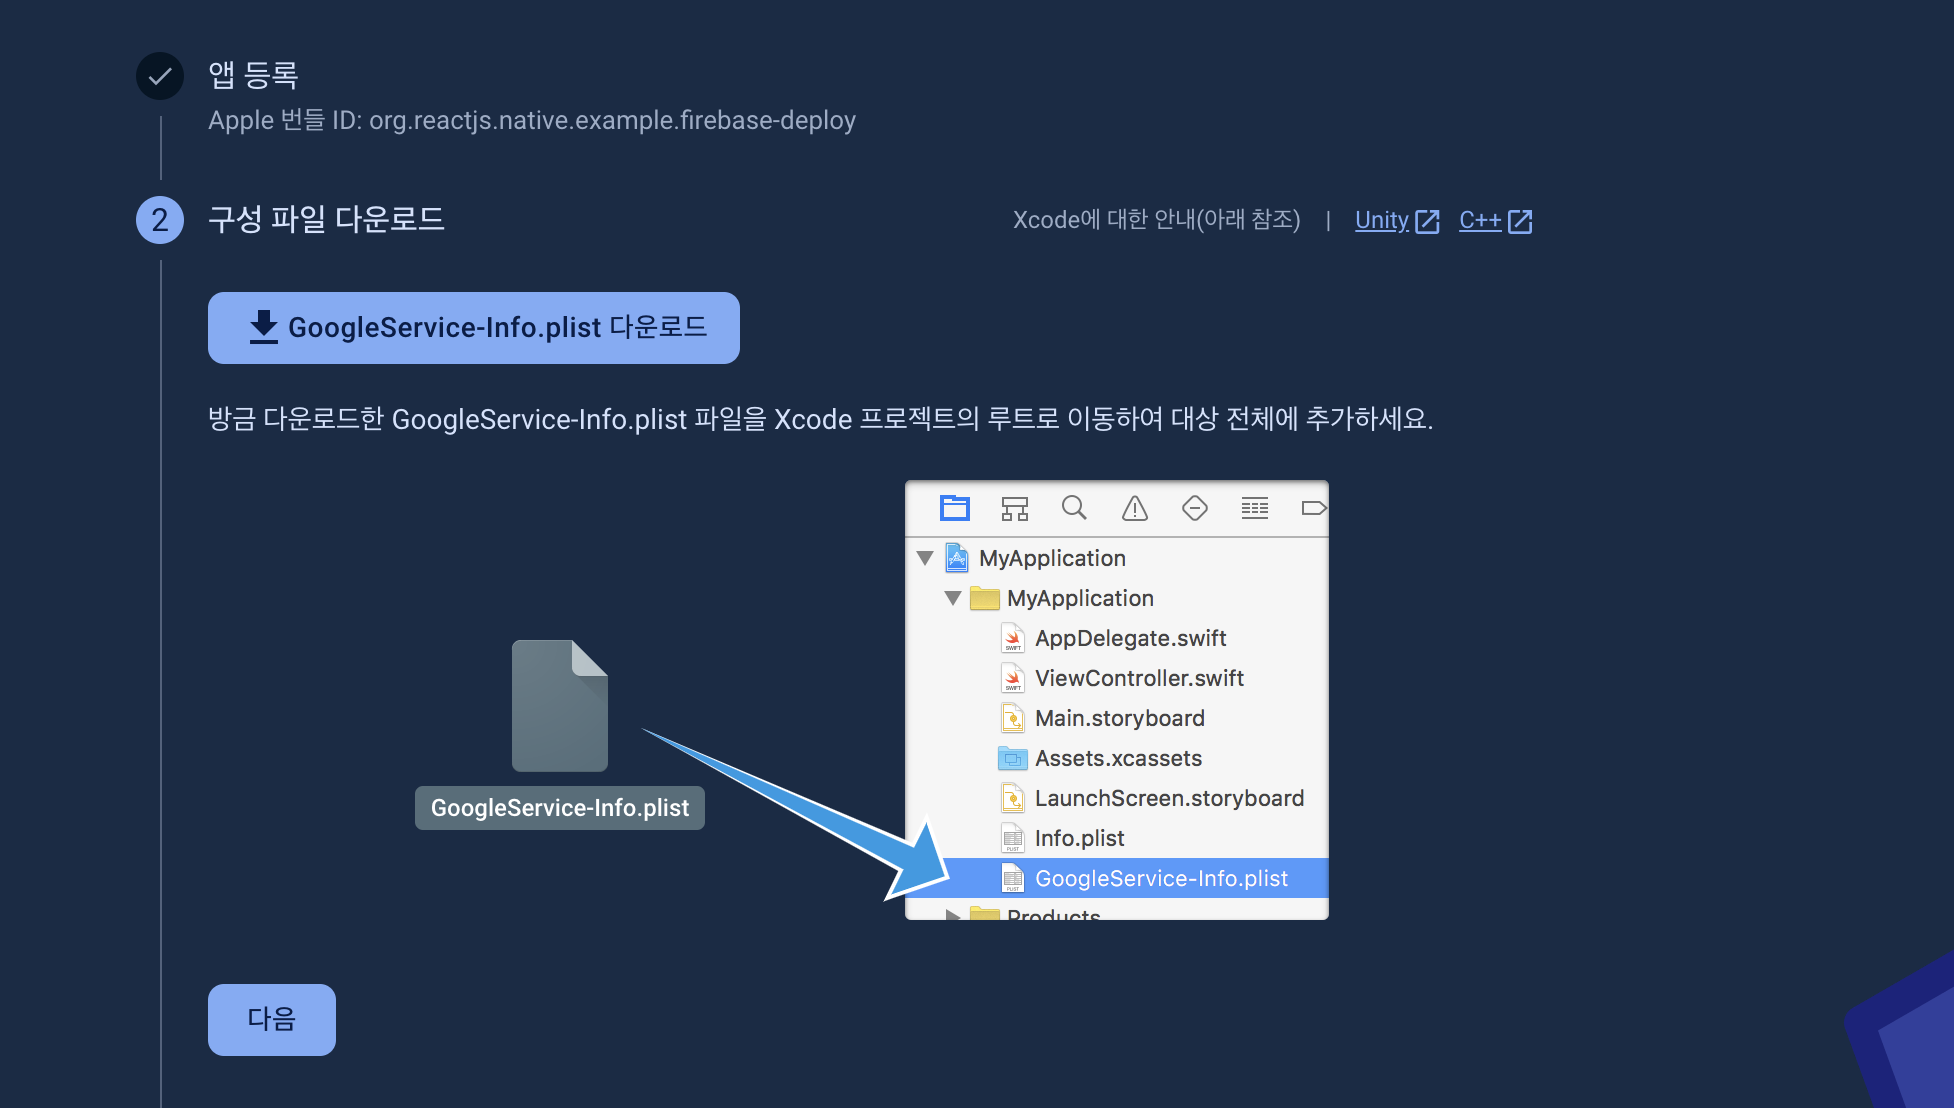The width and height of the screenshot is (1954, 1108).
Task: Click the step 2 number circle
Action: tap(160, 220)
